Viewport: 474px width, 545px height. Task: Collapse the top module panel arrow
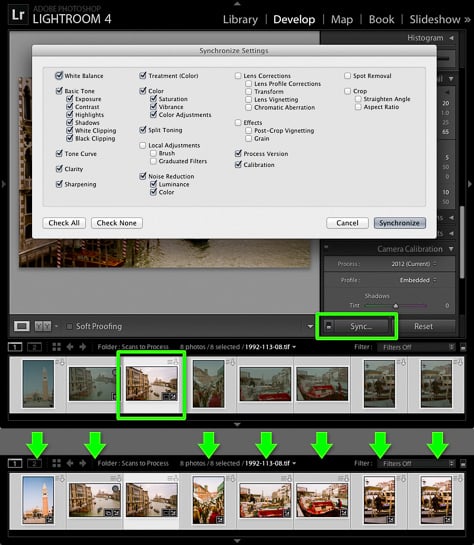pyautogui.click(x=237, y=3)
